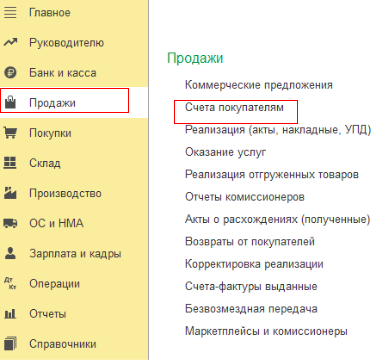Click the grid icon for Склад

click(10, 163)
